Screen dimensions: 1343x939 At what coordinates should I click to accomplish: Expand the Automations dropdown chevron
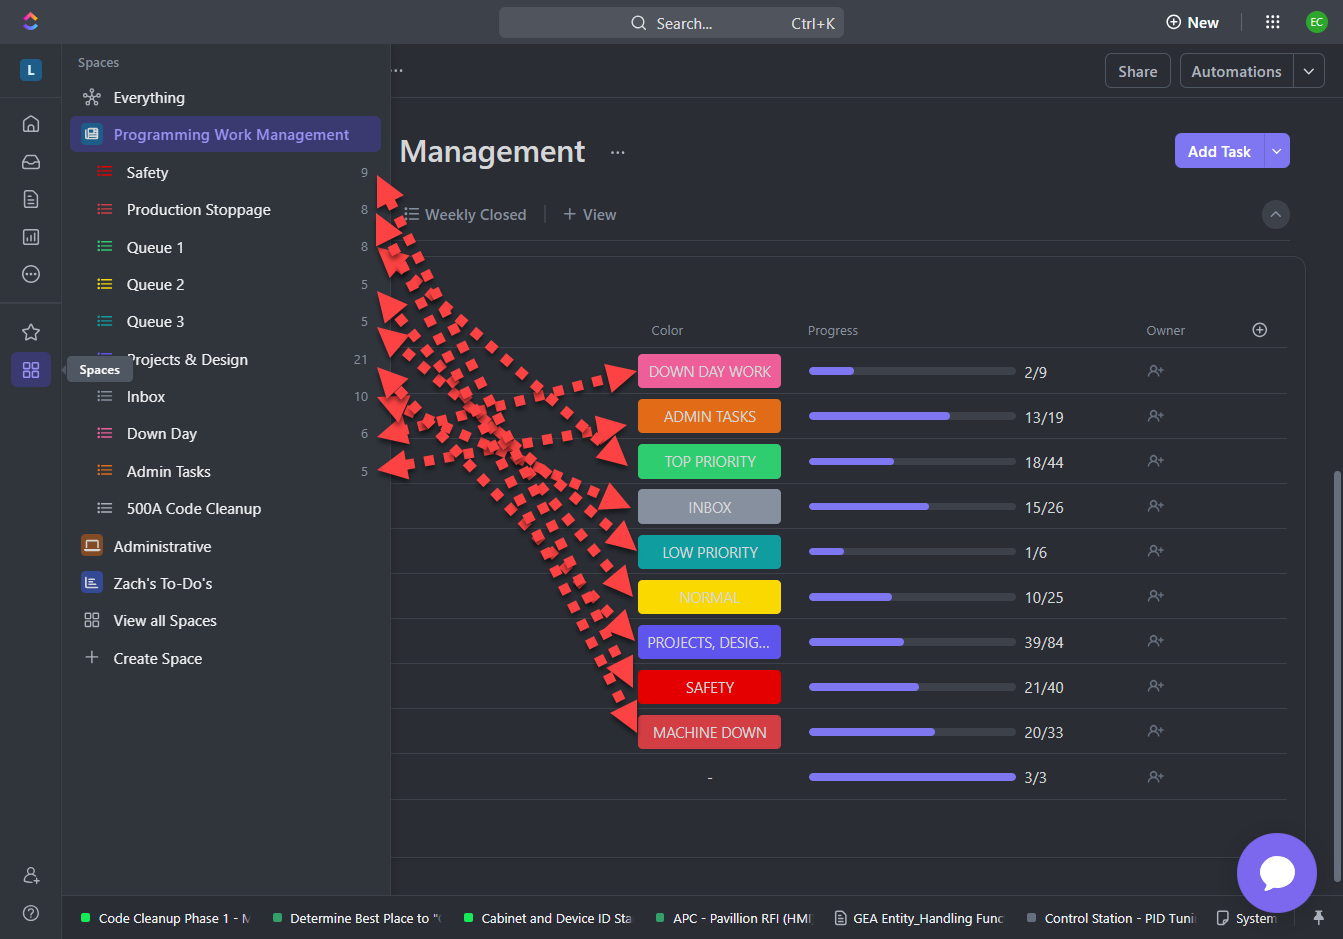(1309, 71)
